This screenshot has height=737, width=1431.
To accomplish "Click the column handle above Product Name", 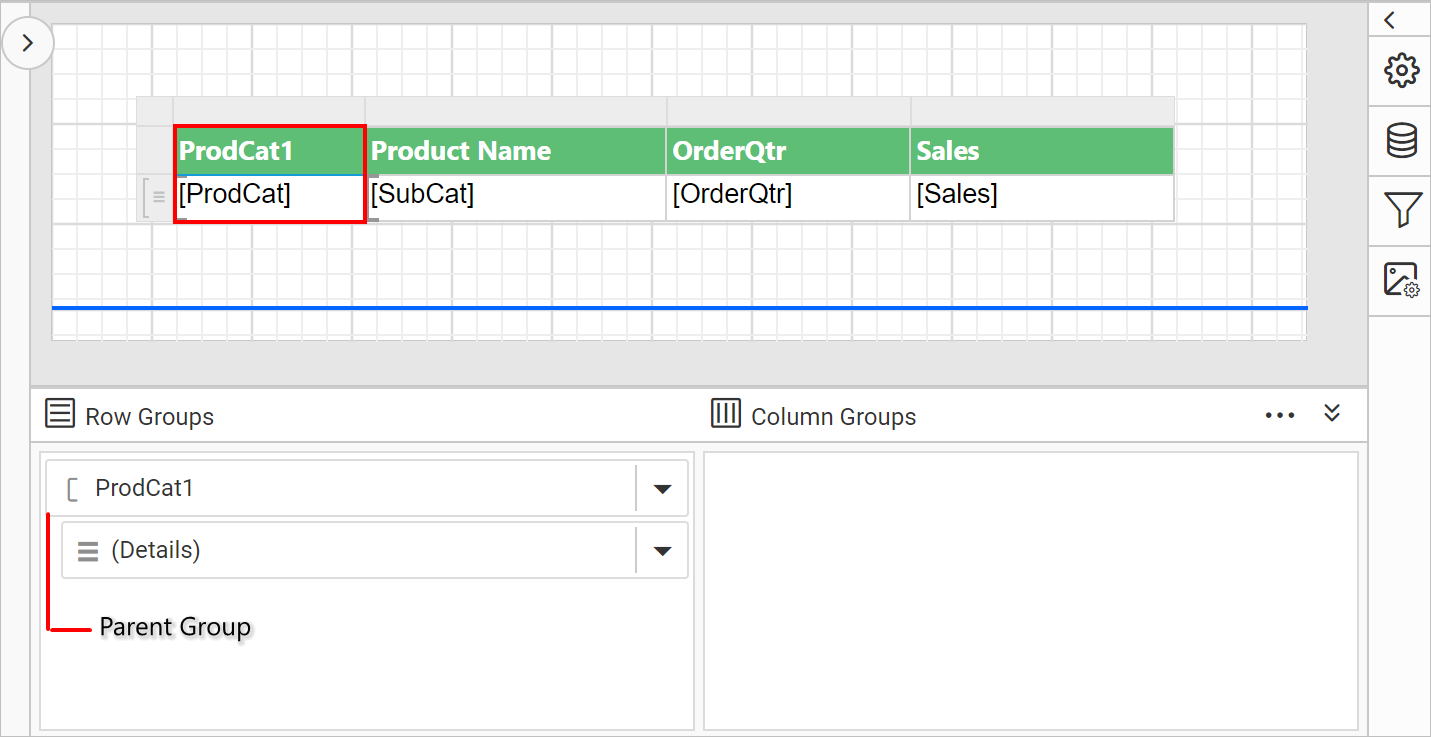I will coord(516,111).
